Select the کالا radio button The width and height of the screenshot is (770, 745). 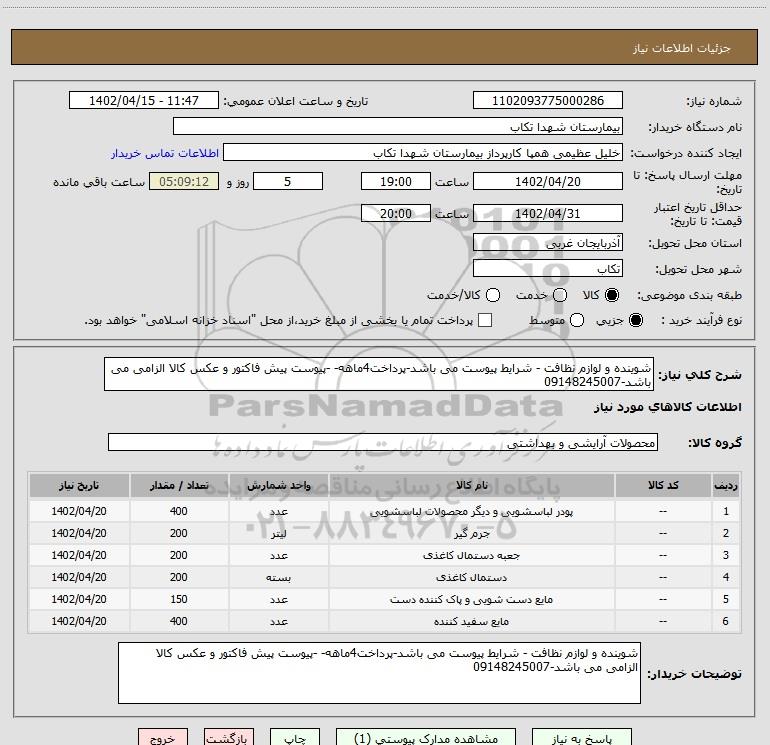(612, 295)
